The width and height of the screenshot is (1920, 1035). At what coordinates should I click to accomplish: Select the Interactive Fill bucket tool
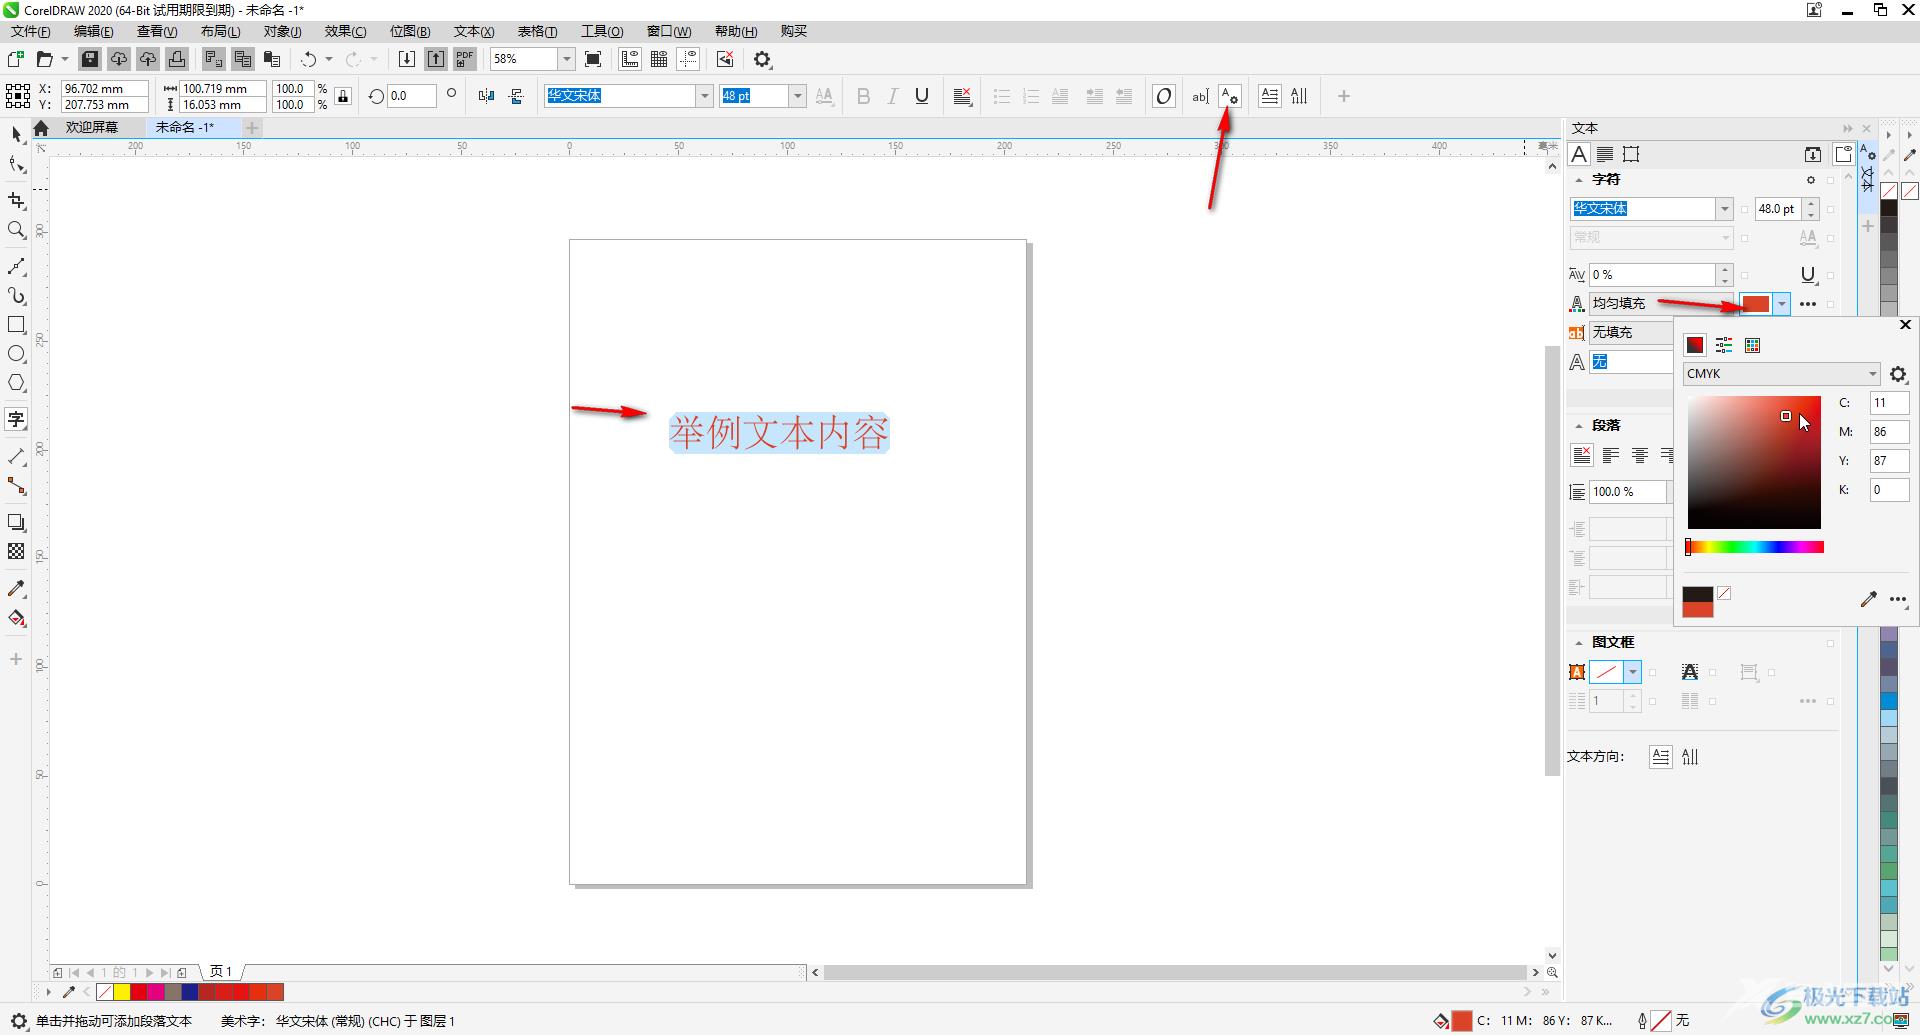tap(16, 618)
